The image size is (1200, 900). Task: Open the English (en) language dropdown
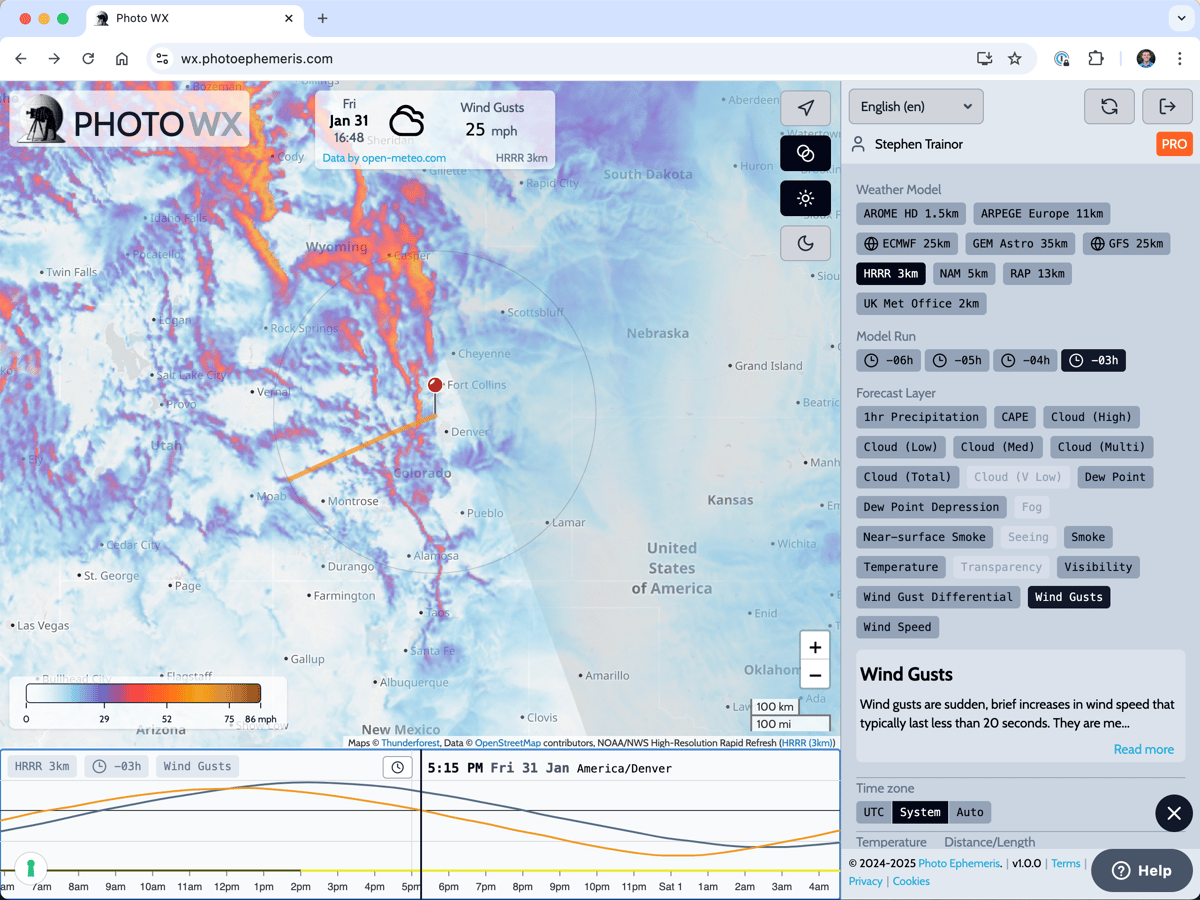click(916, 107)
